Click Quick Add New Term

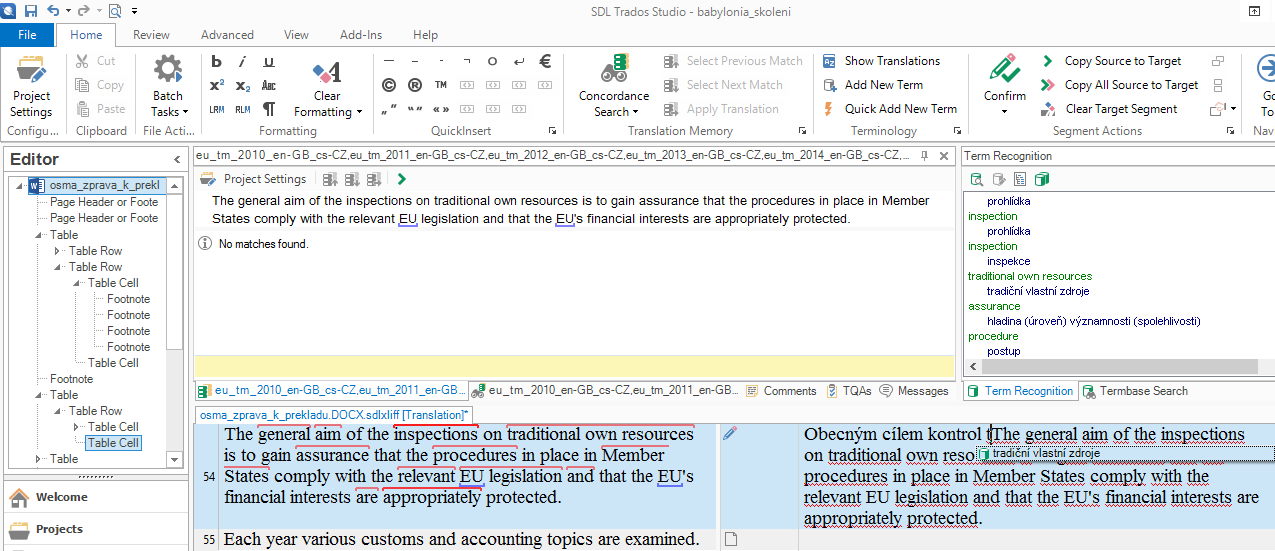[889, 109]
